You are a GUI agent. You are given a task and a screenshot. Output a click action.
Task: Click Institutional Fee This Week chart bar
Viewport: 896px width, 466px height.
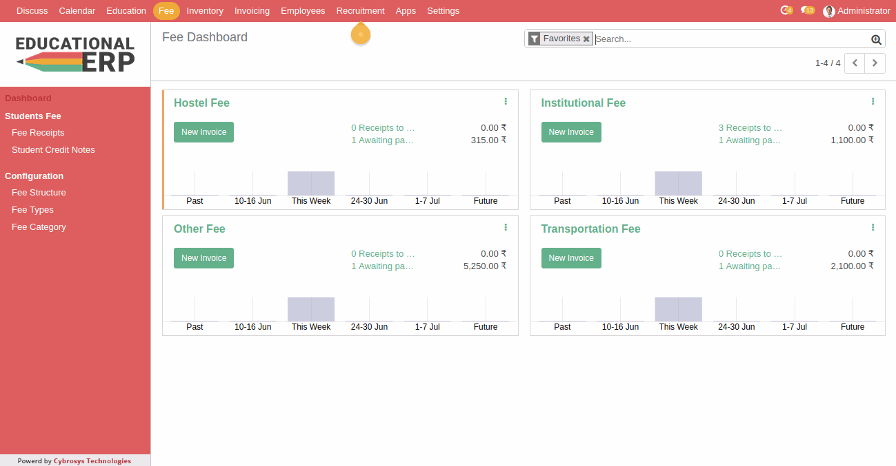click(678, 183)
